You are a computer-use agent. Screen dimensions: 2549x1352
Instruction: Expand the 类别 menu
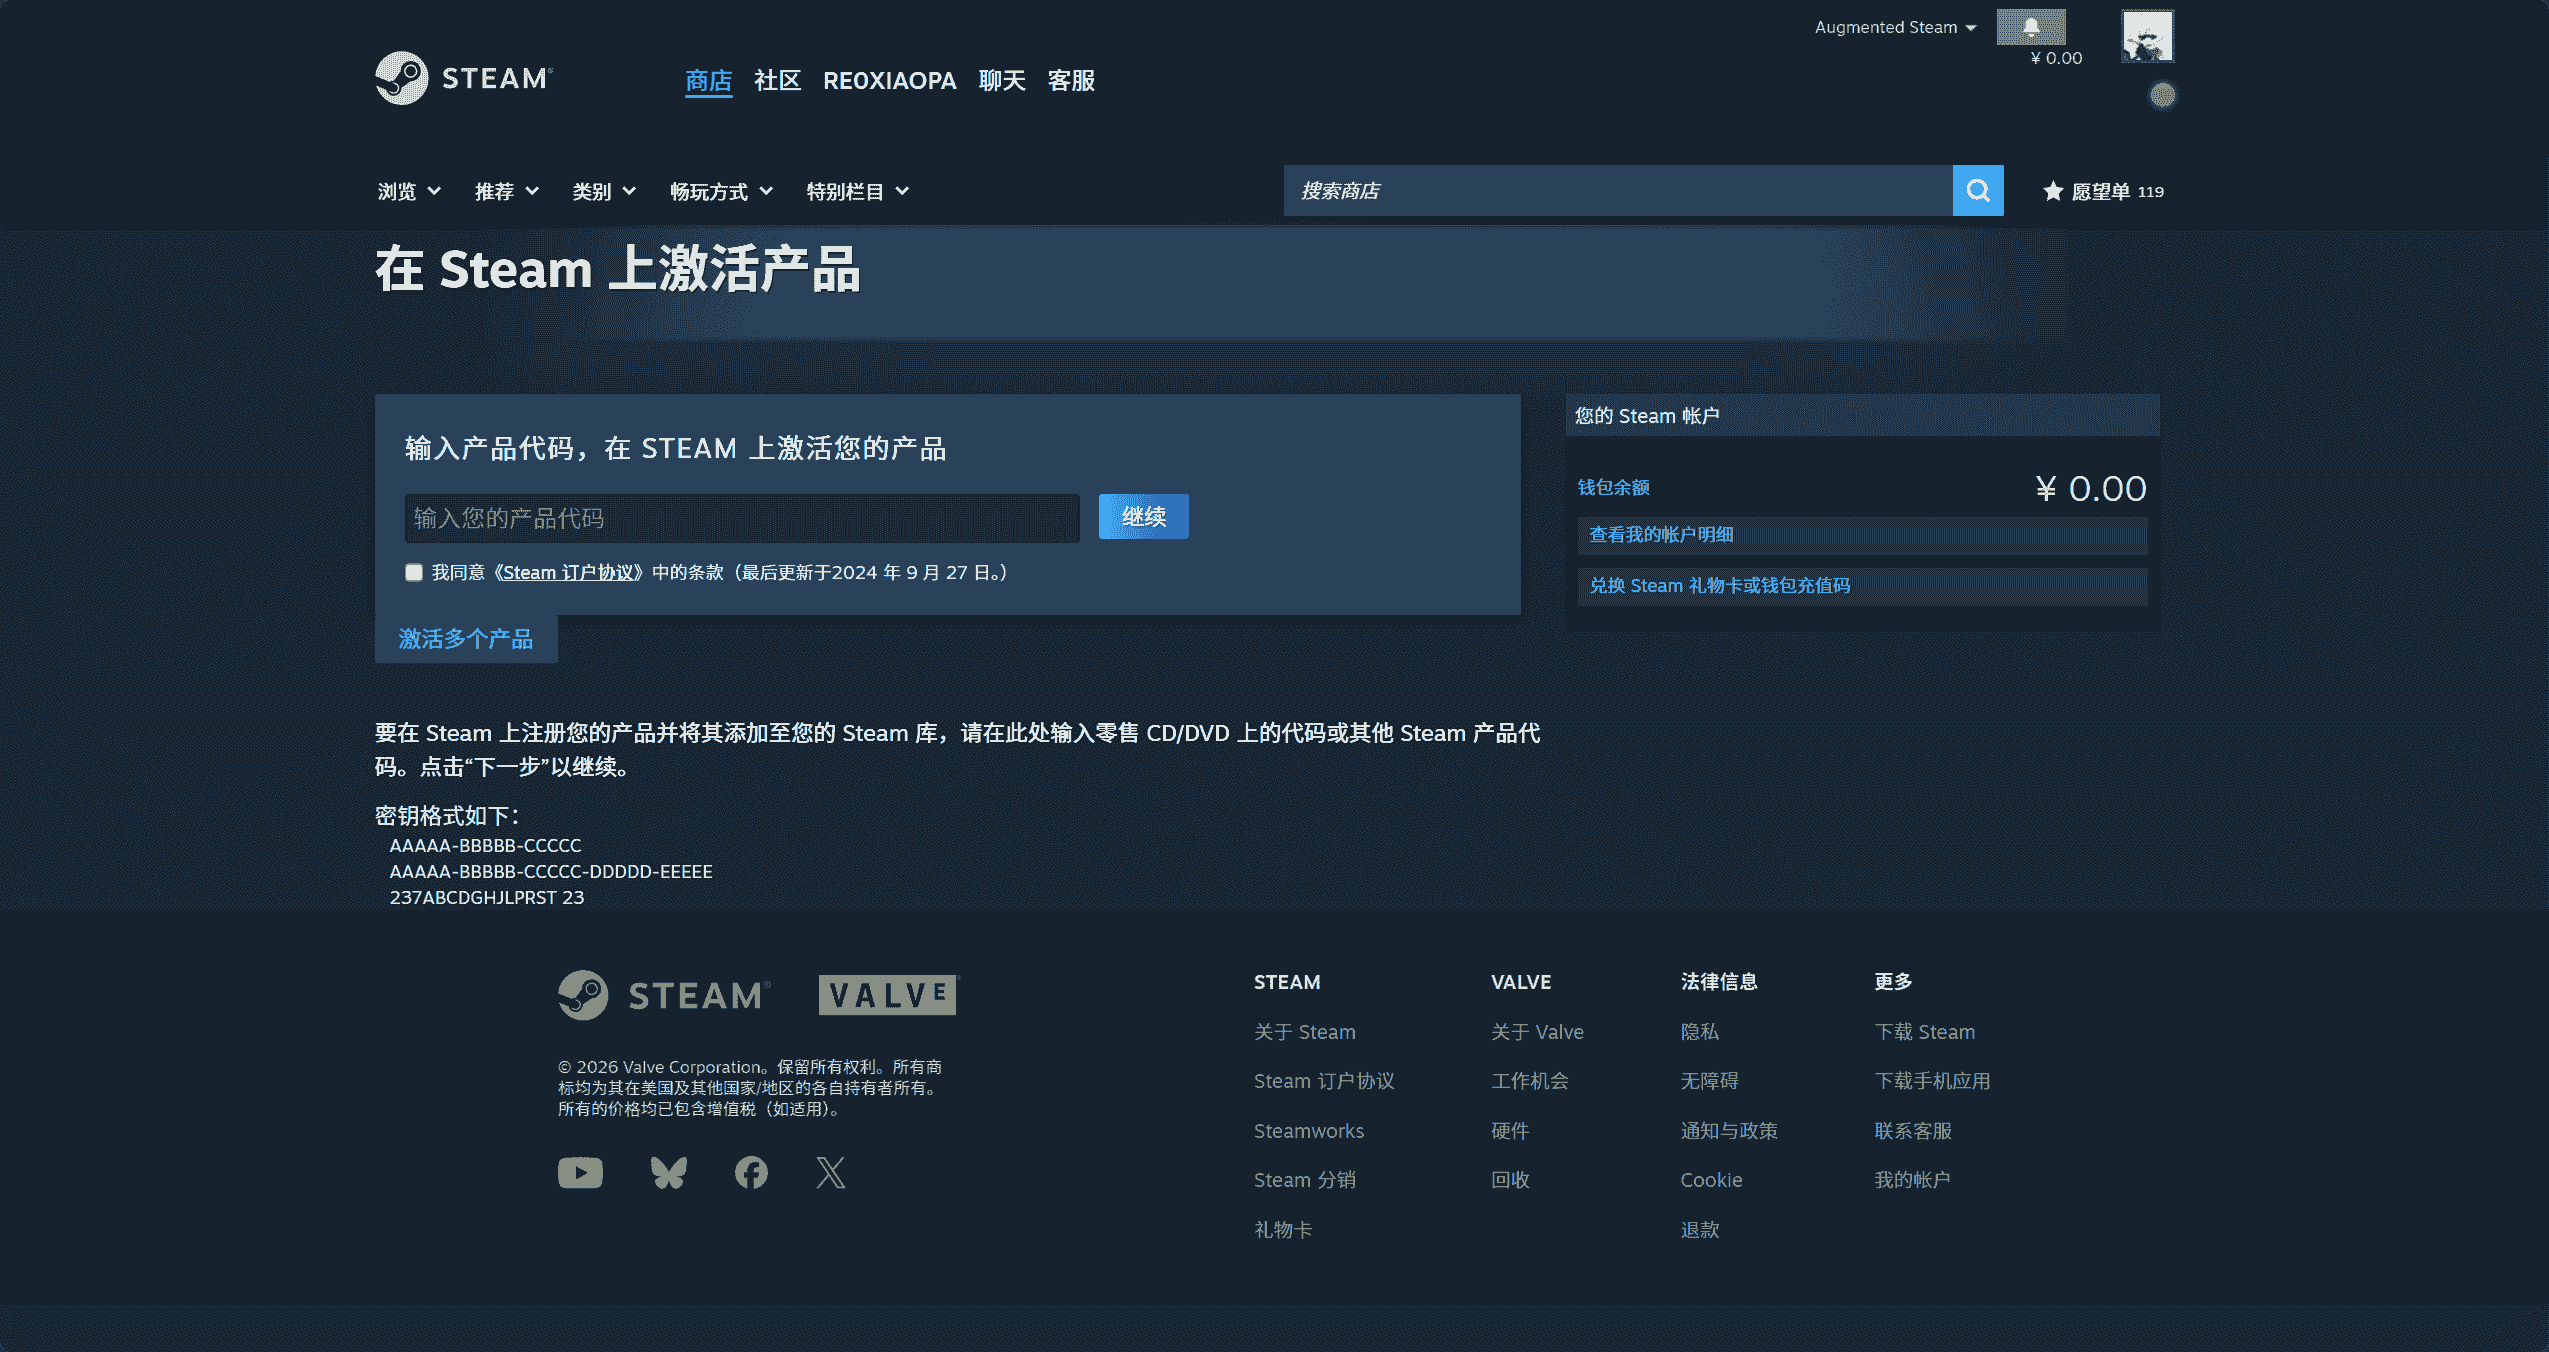pos(604,191)
